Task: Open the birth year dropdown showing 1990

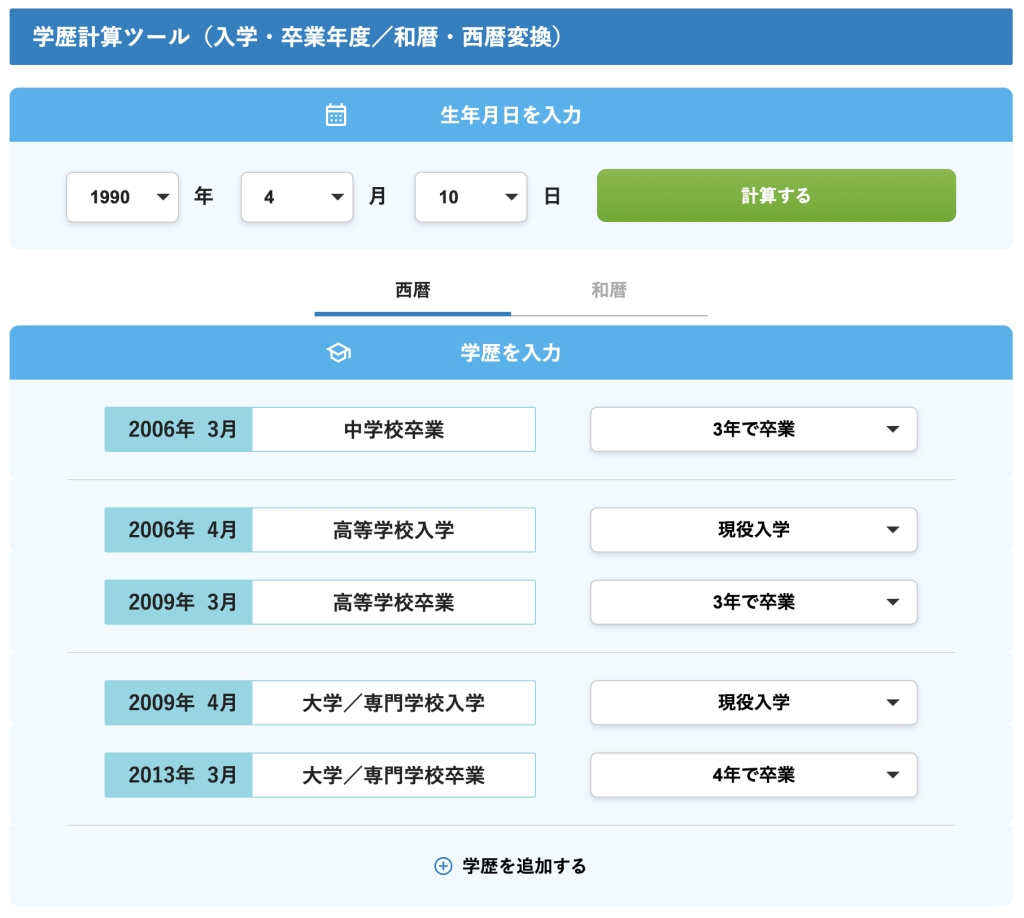Action: (122, 197)
